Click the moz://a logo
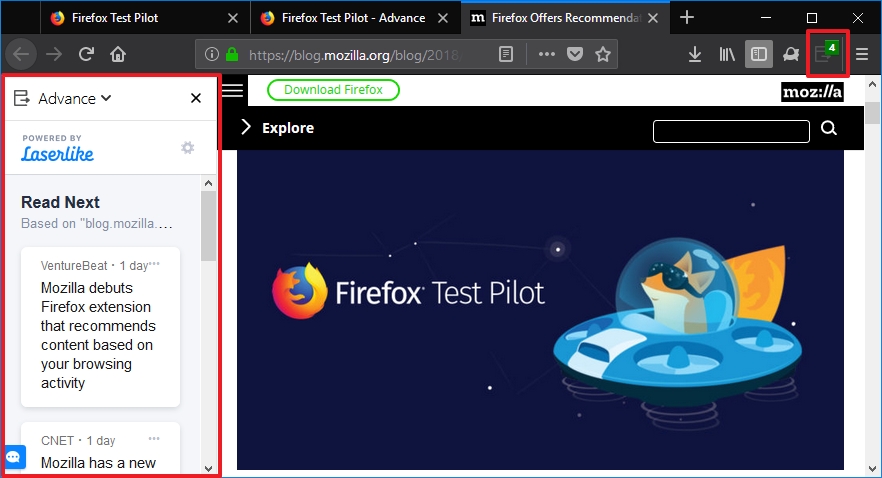 [x=812, y=92]
